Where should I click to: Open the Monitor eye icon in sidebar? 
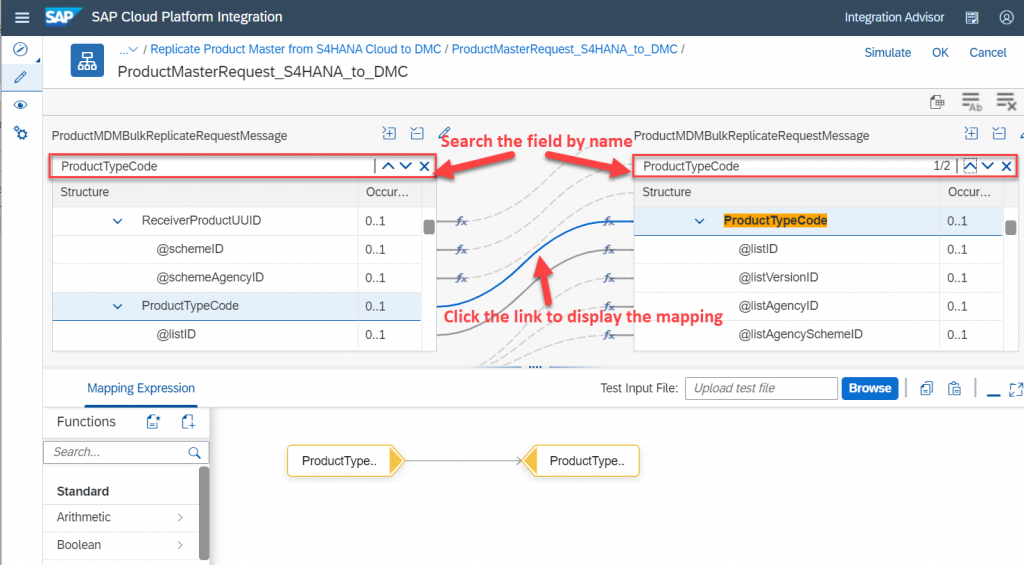click(x=21, y=105)
